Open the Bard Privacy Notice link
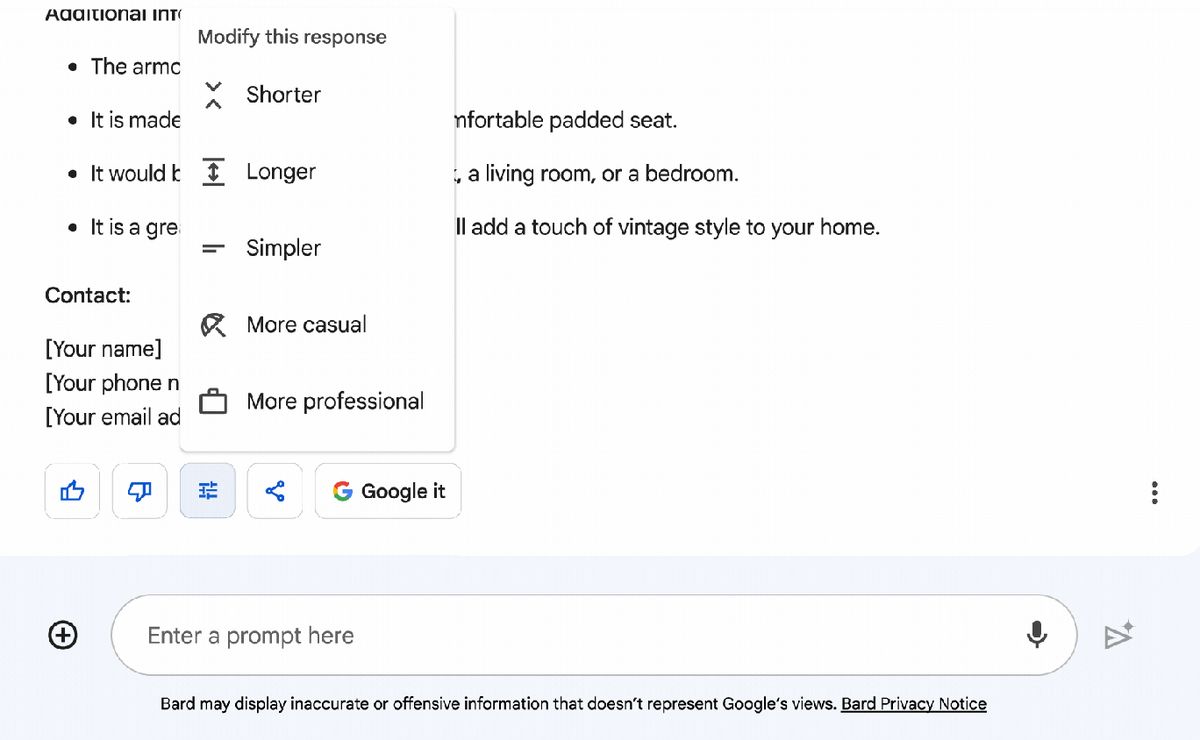The image size is (1200, 740). [x=914, y=704]
